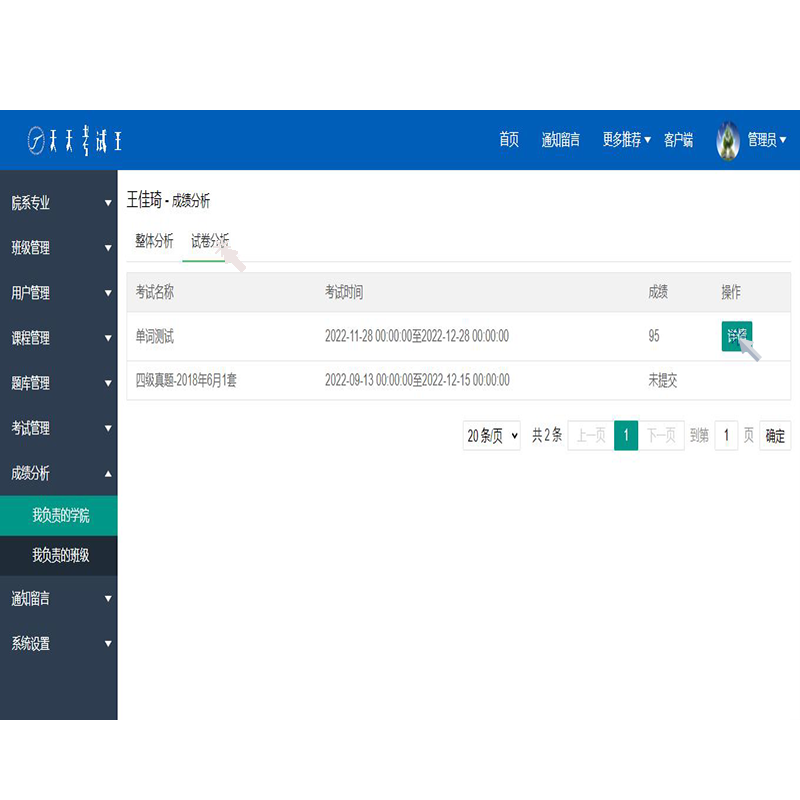Click the 下一页 pagination button

tap(661, 435)
